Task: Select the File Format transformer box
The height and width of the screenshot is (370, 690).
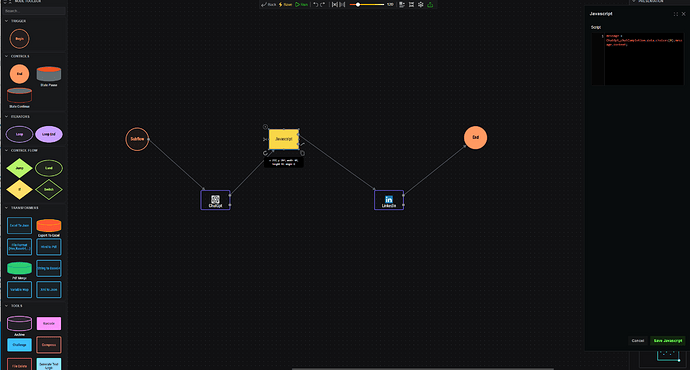Action: point(19,247)
